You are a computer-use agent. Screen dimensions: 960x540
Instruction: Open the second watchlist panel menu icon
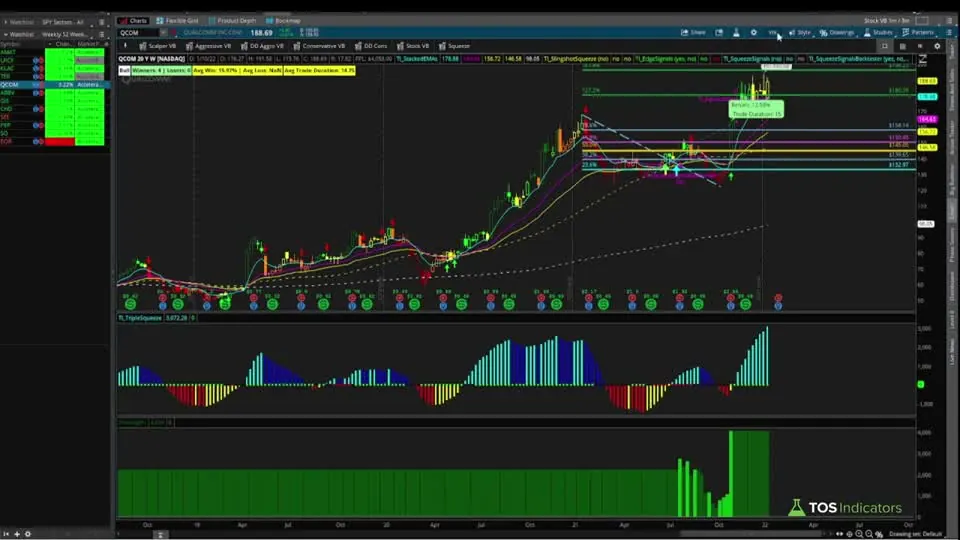102,34
